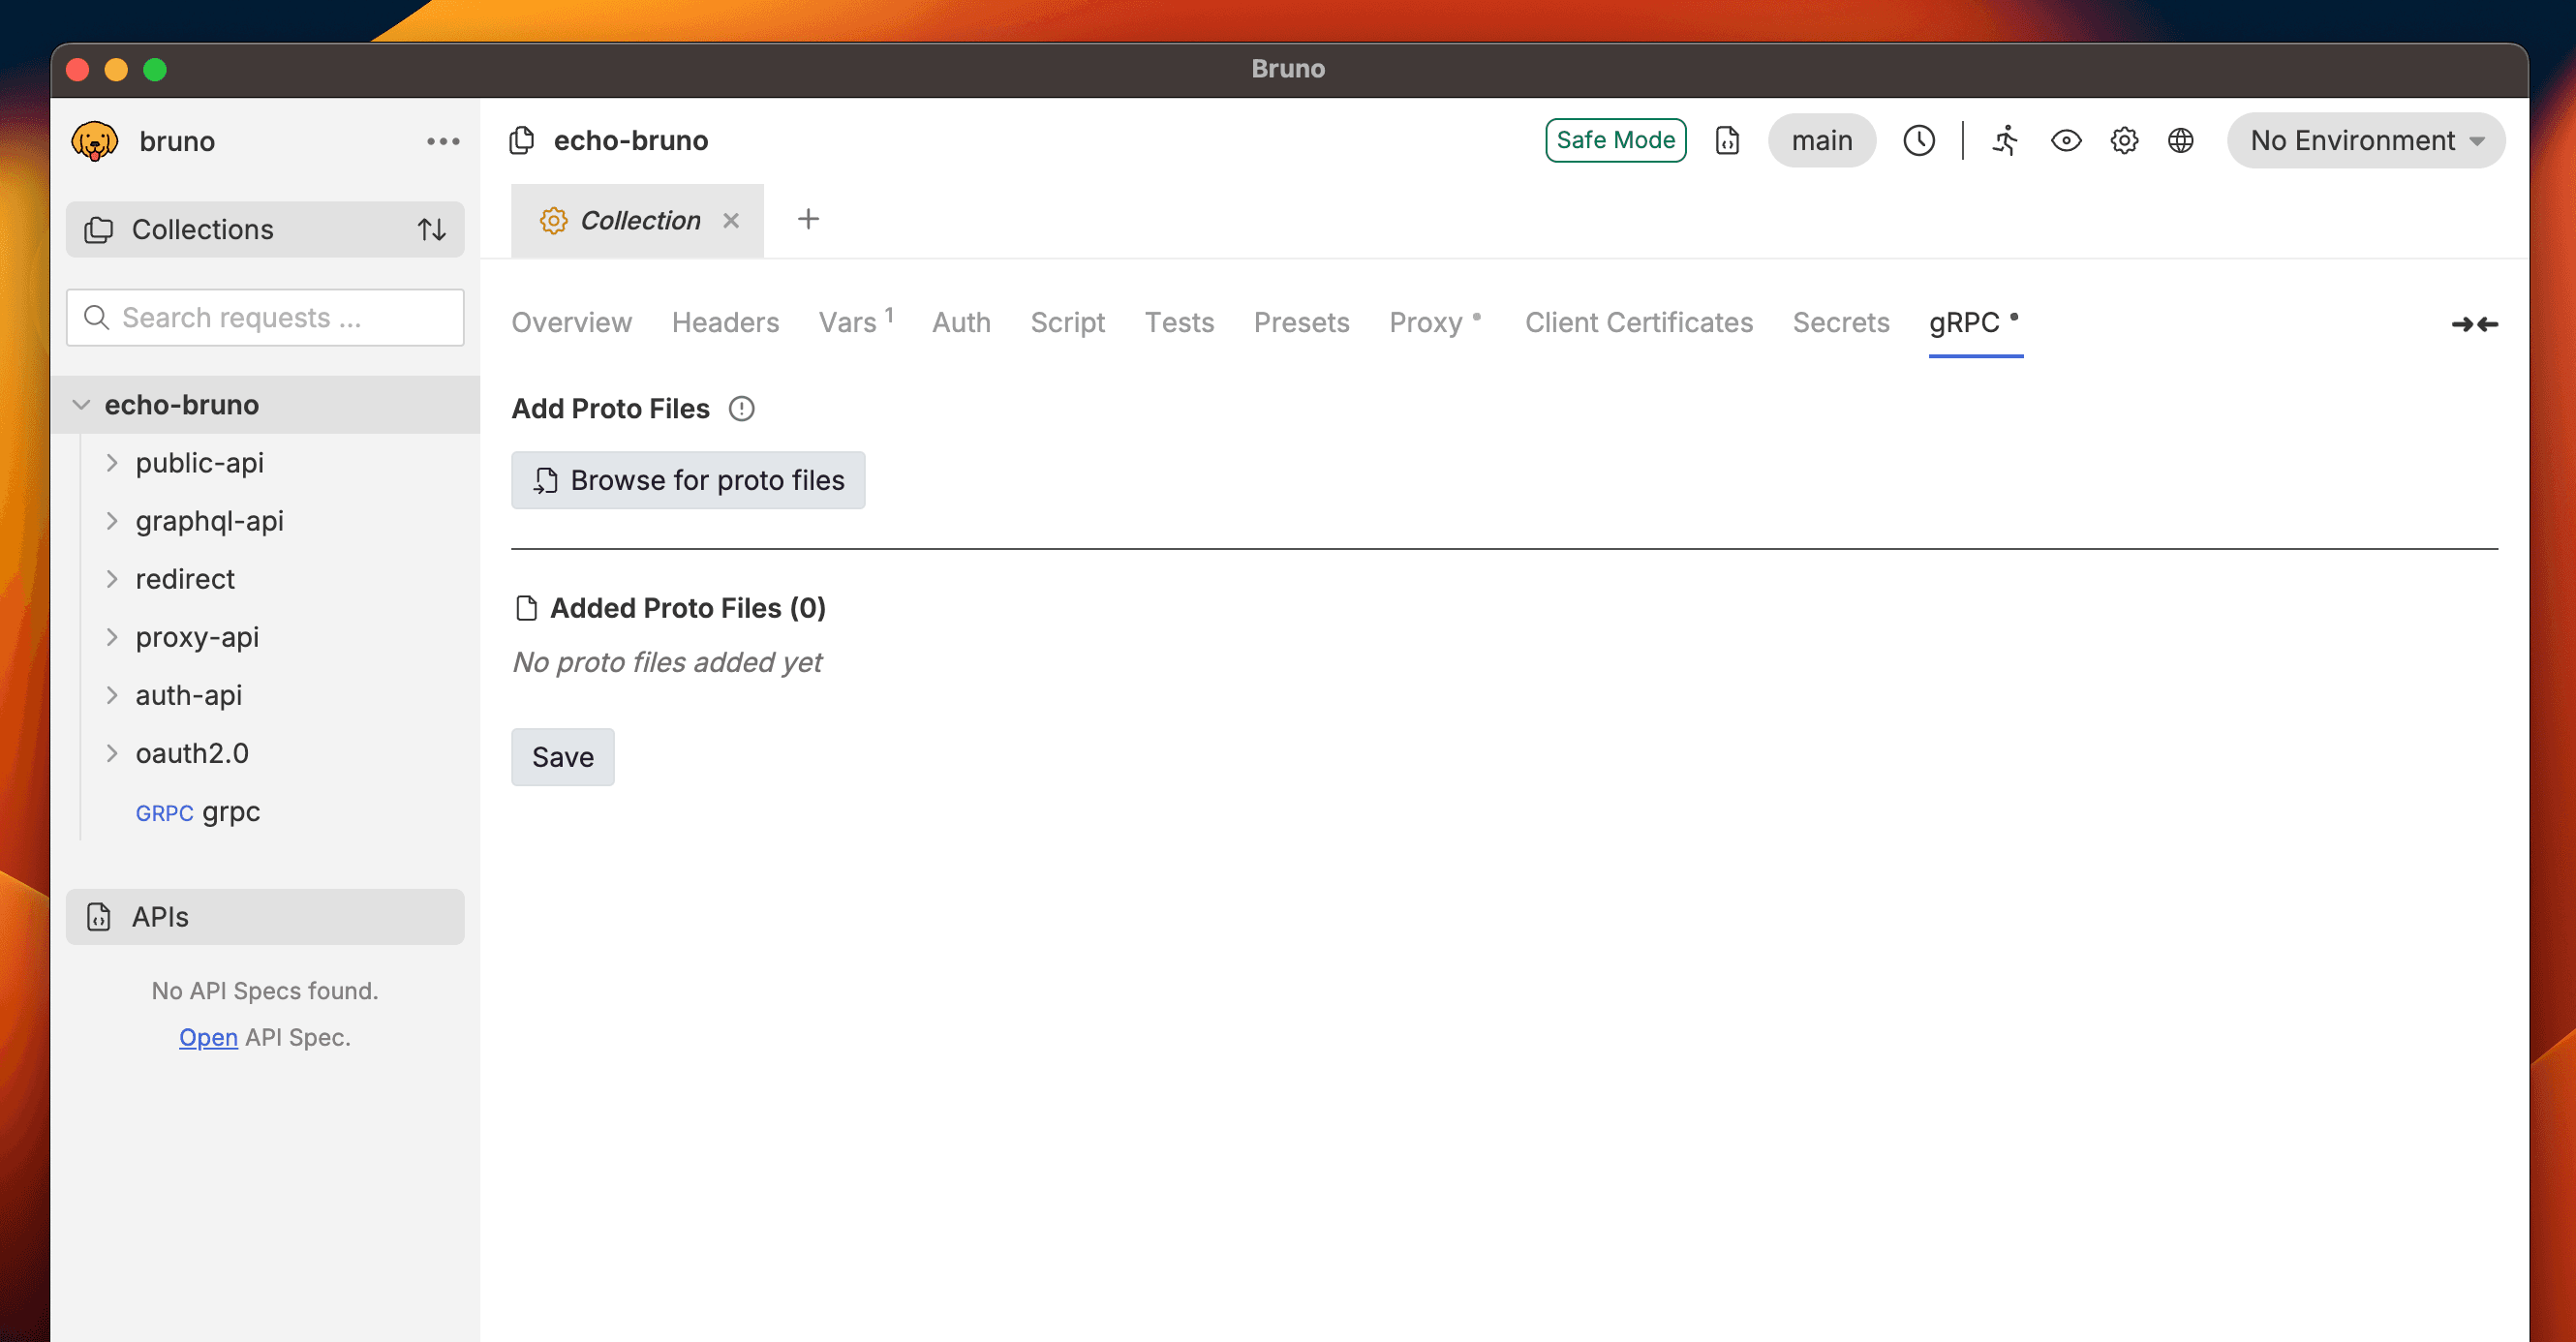Image resolution: width=2576 pixels, height=1342 pixels.
Task: Collapse tabs using the inward arrows icon
Action: [x=2475, y=324]
